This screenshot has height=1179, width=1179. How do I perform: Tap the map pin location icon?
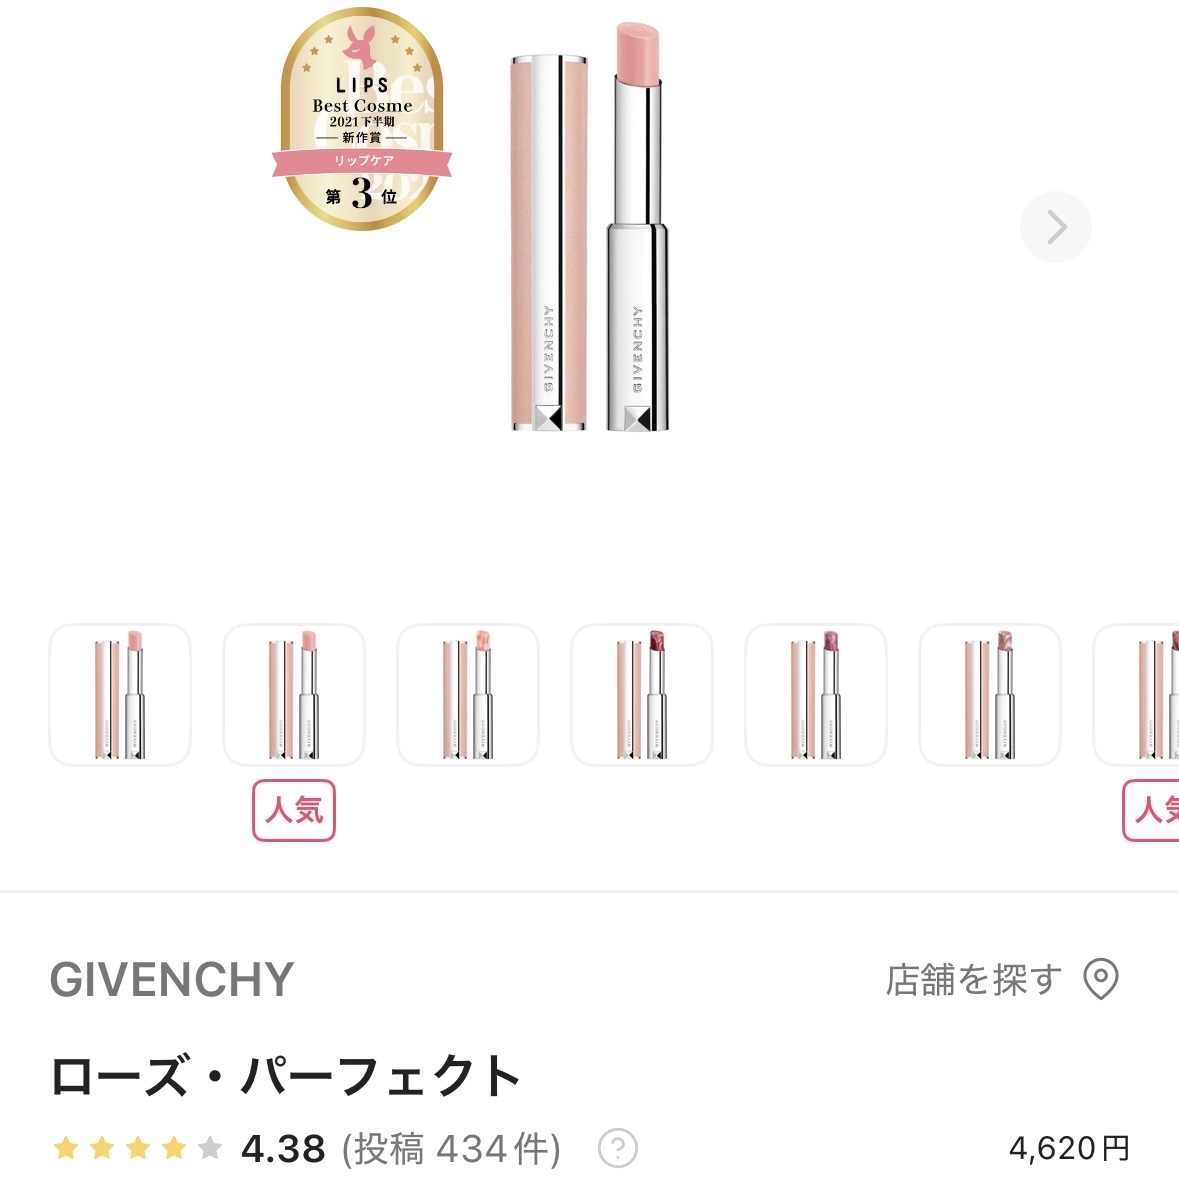tap(1100, 979)
